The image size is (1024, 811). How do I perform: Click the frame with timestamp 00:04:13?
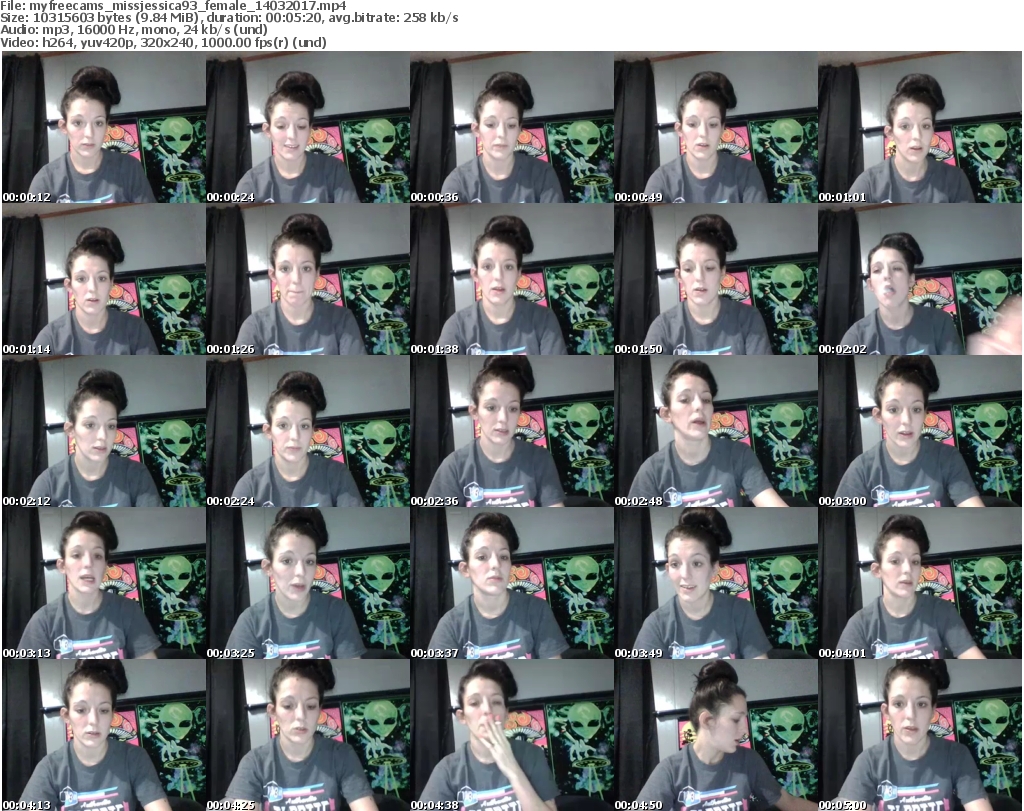[104, 735]
